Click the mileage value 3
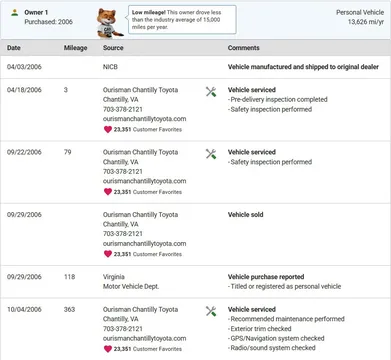391x360 pixels. click(x=66, y=90)
